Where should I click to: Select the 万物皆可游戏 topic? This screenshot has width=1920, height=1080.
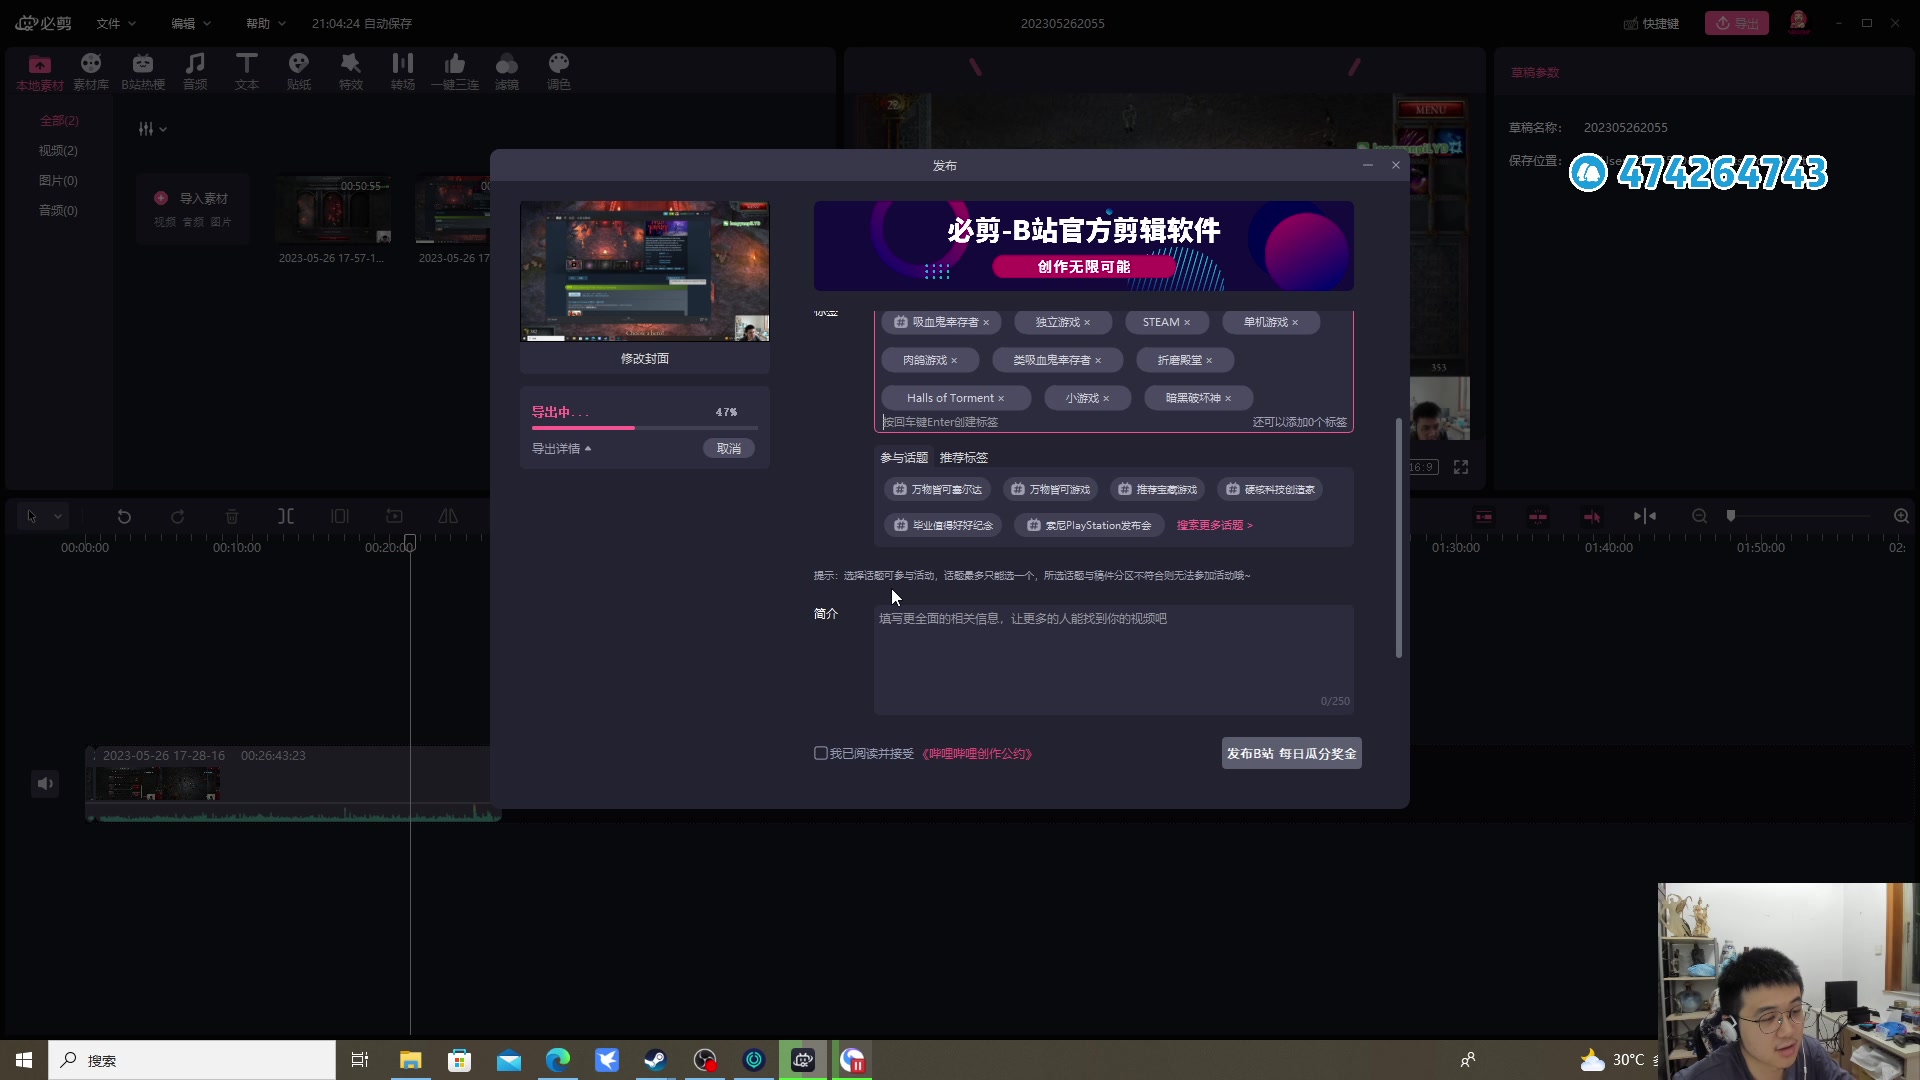tap(1050, 489)
